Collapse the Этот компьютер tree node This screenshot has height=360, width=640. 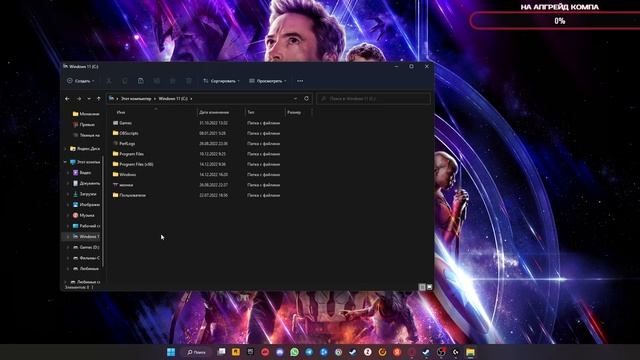pyautogui.click(x=66, y=162)
